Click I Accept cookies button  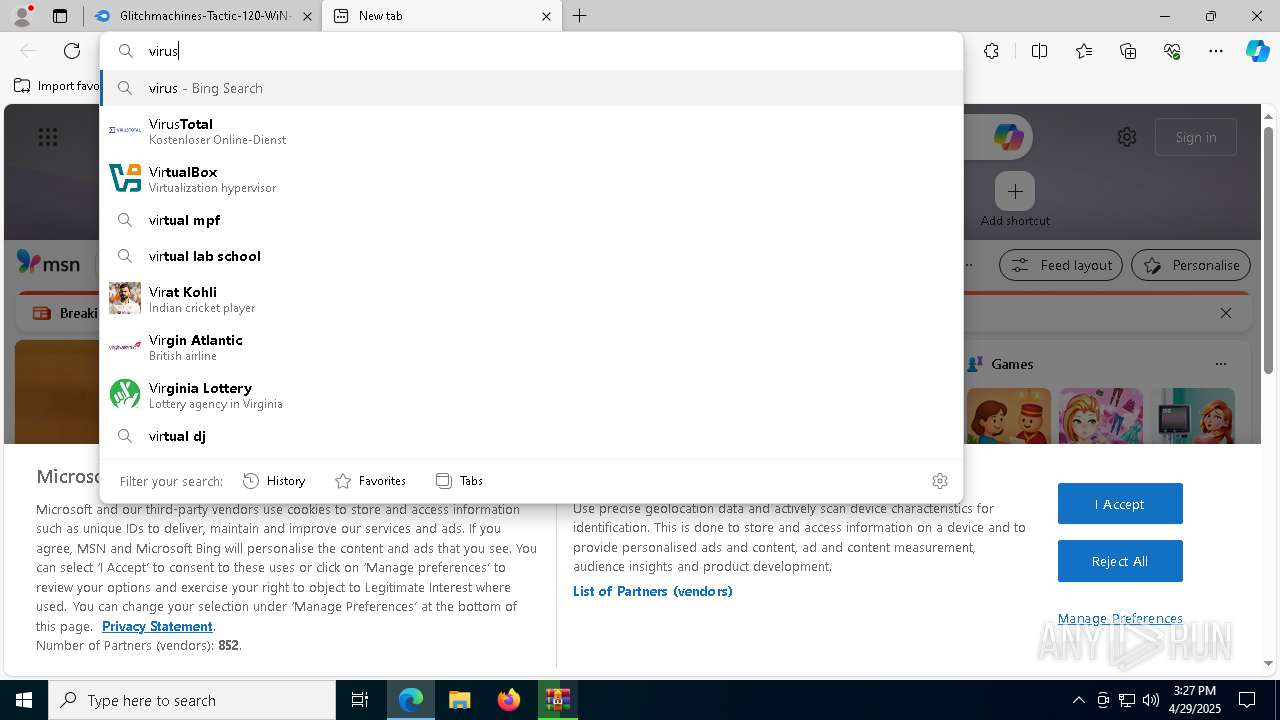[1120, 504]
